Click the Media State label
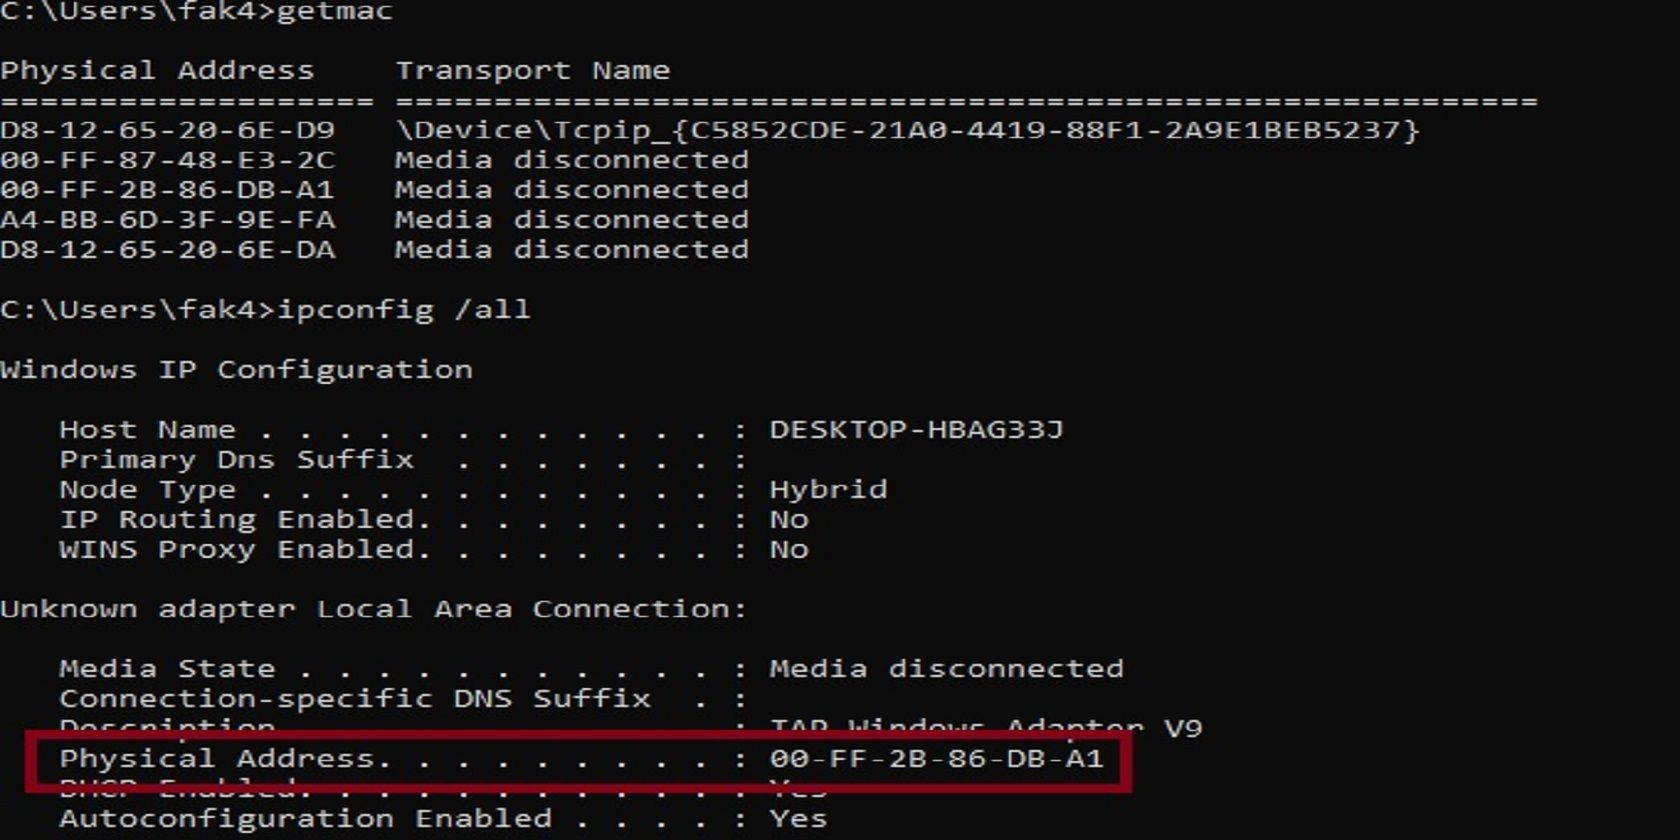Image resolution: width=1680 pixels, height=840 pixels. point(167,669)
